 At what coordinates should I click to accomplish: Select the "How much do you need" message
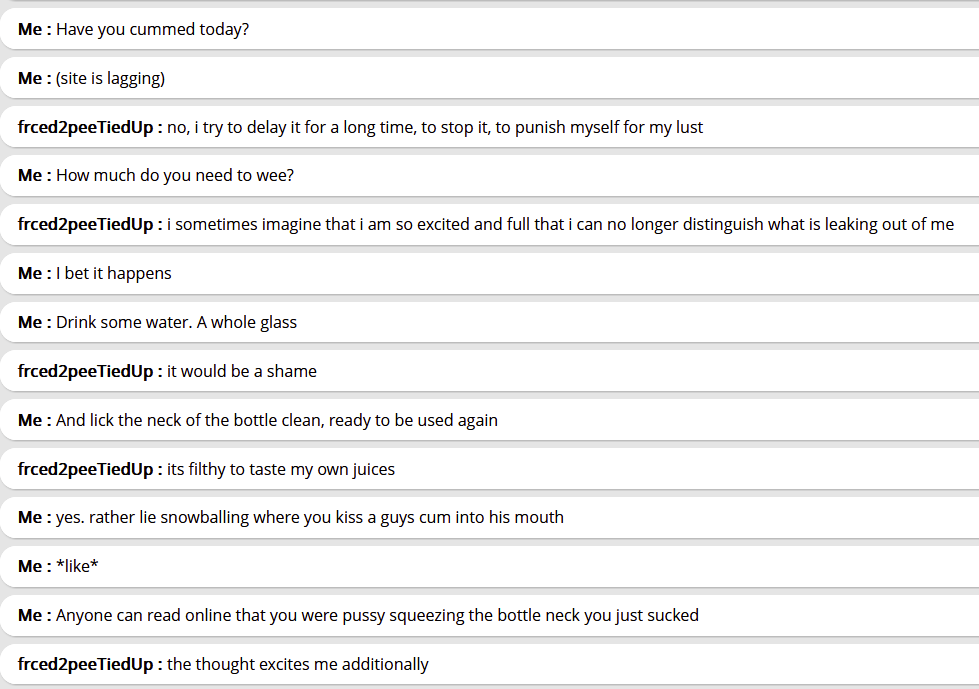coord(175,176)
